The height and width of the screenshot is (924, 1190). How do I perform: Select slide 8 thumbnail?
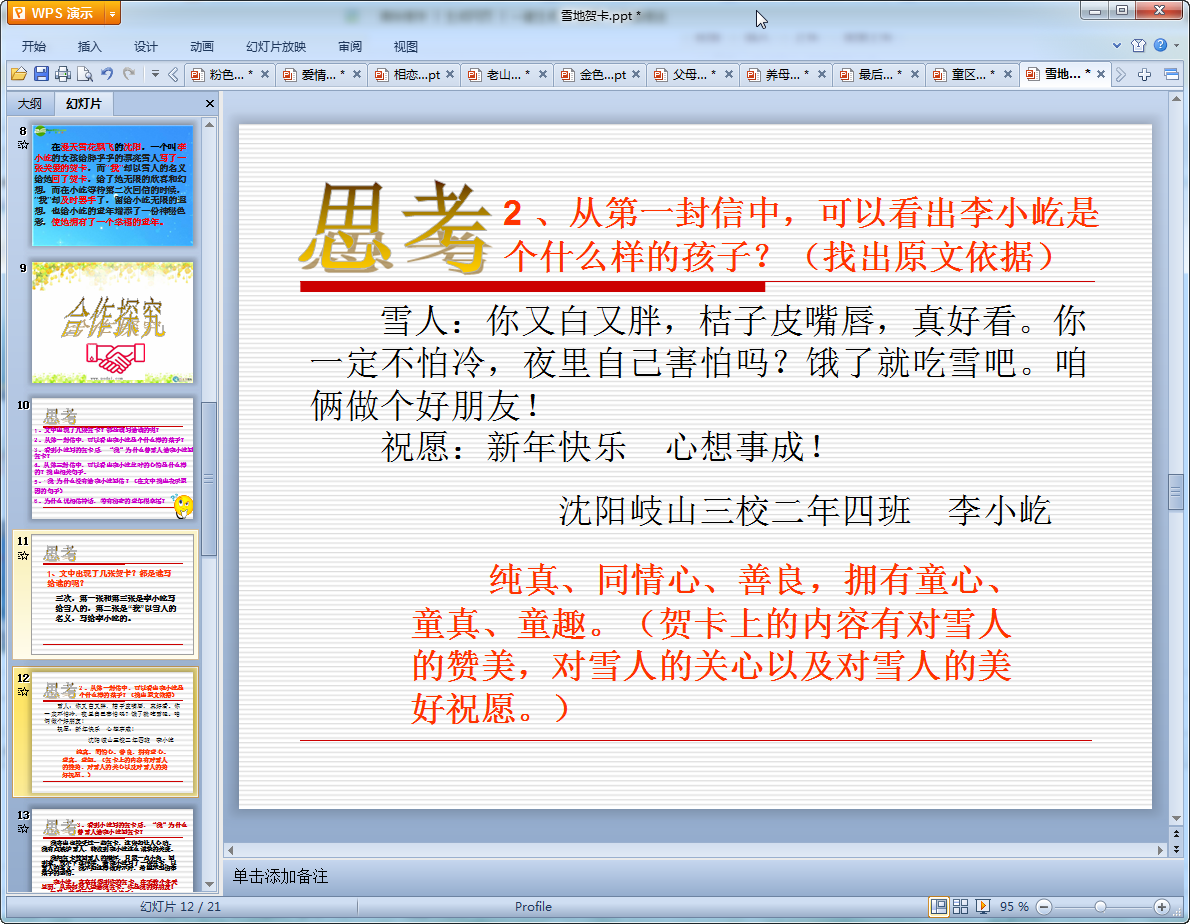coord(112,185)
